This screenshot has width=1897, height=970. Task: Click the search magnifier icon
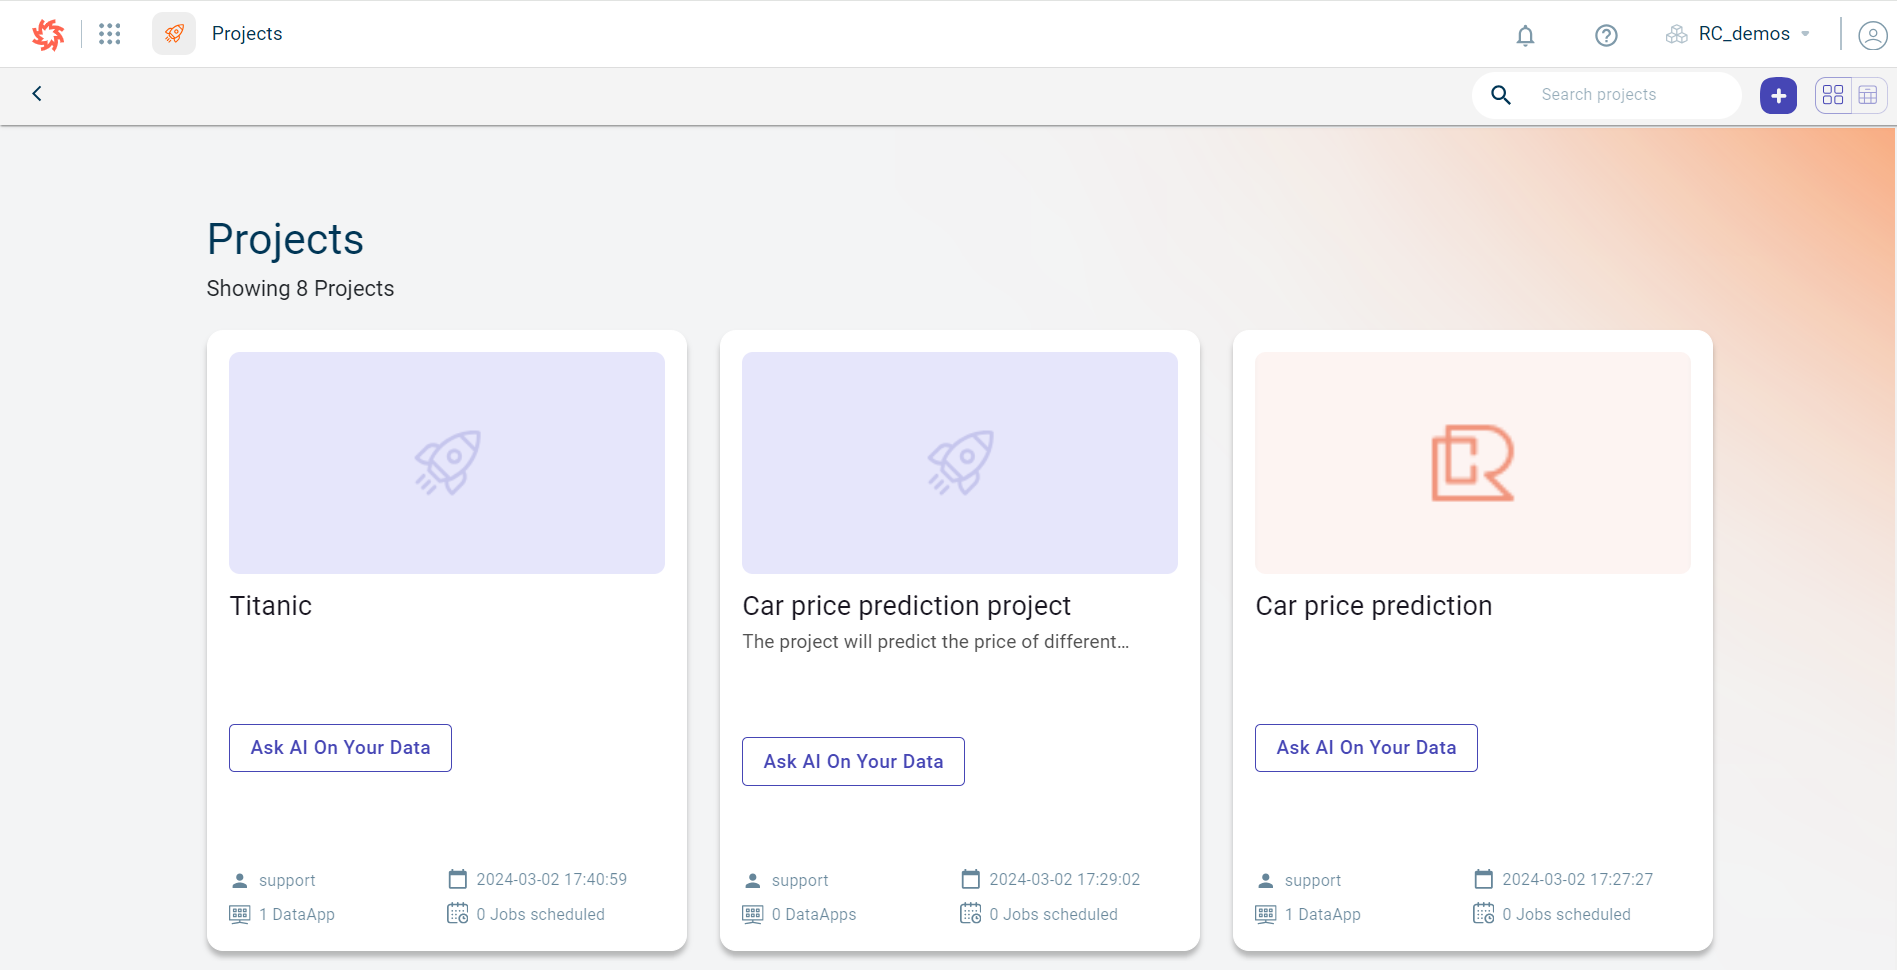[1501, 95]
